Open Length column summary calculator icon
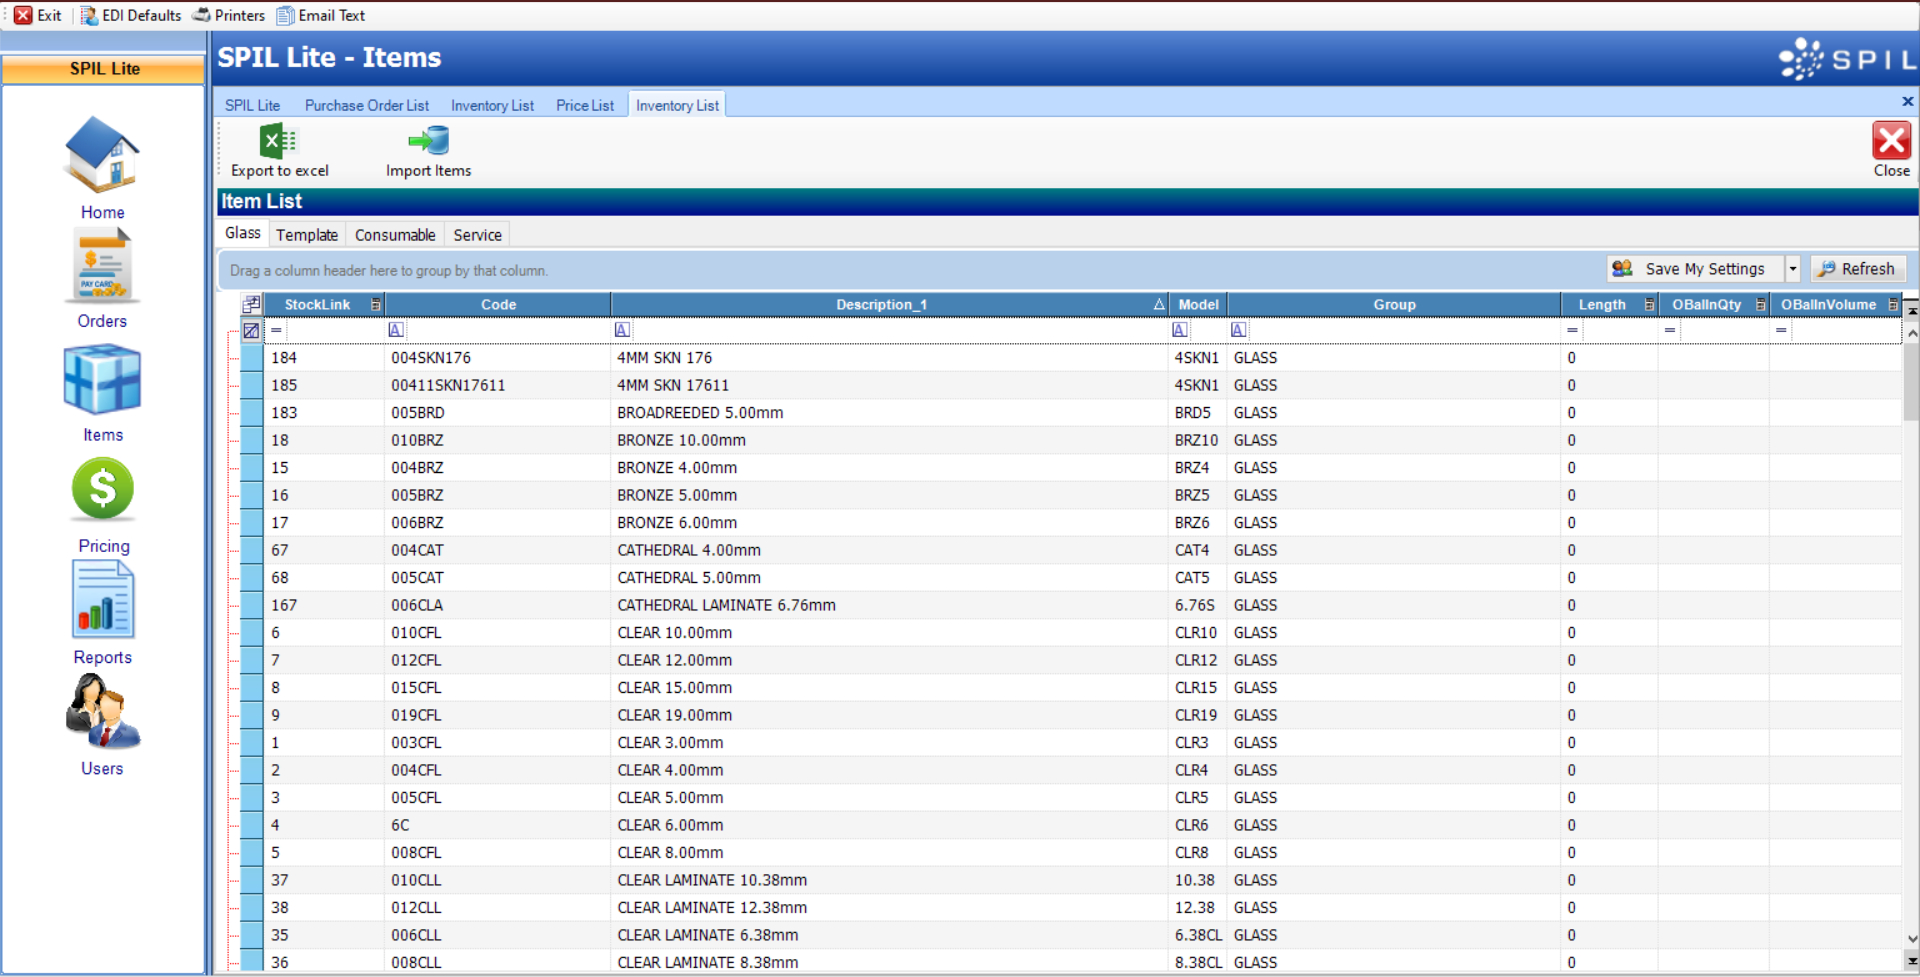 coord(1649,304)
